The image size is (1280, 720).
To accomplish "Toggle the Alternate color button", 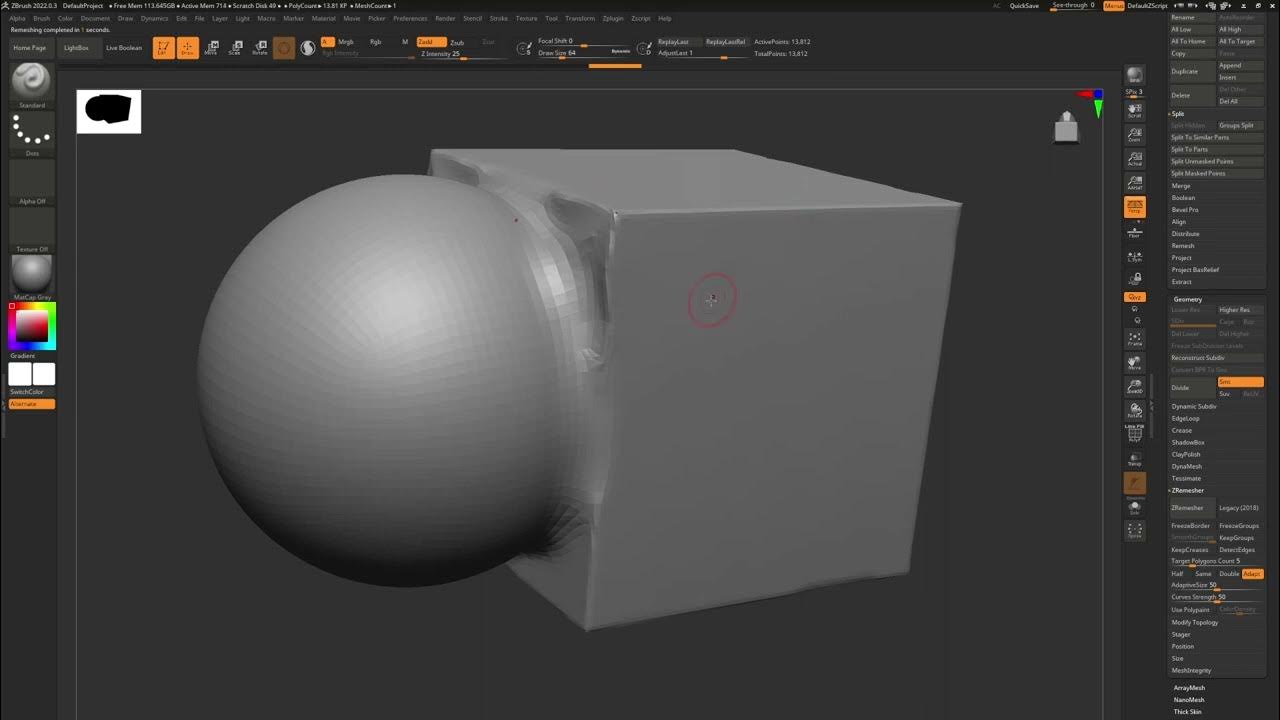I will [x=32, y=404].
